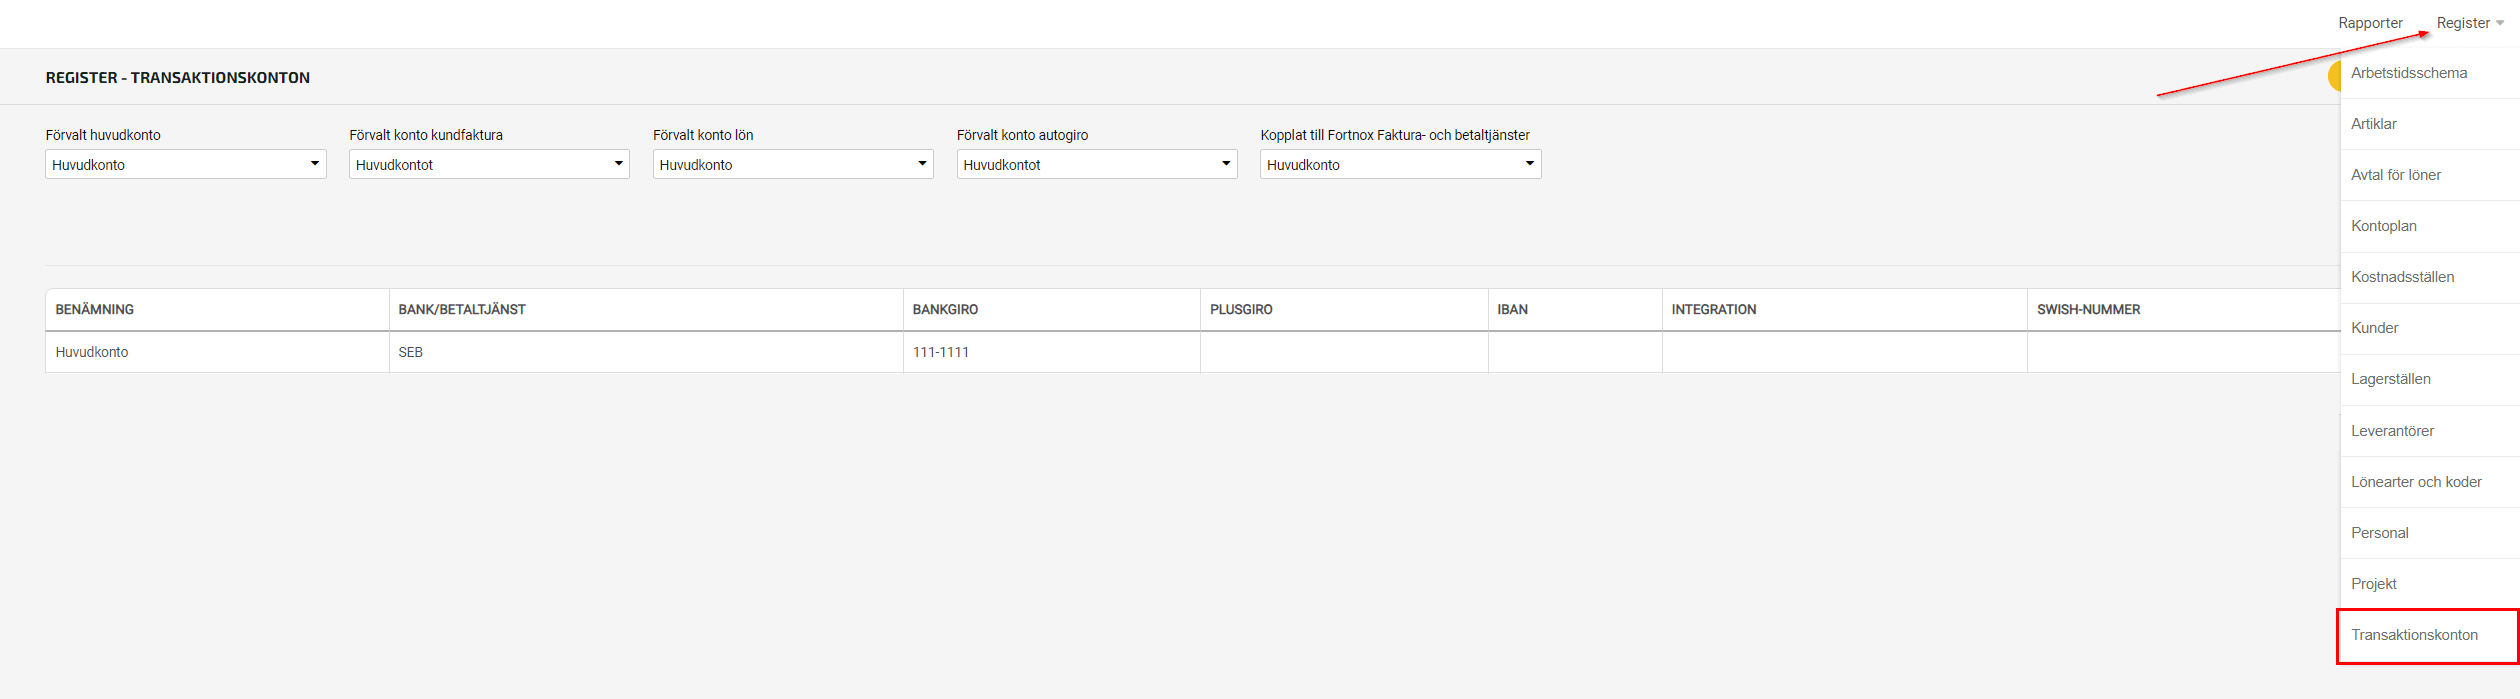Click INTEGRATION column header
Image resolution: width=2520 pixels, height=699 pixels.
point(1845,310)
